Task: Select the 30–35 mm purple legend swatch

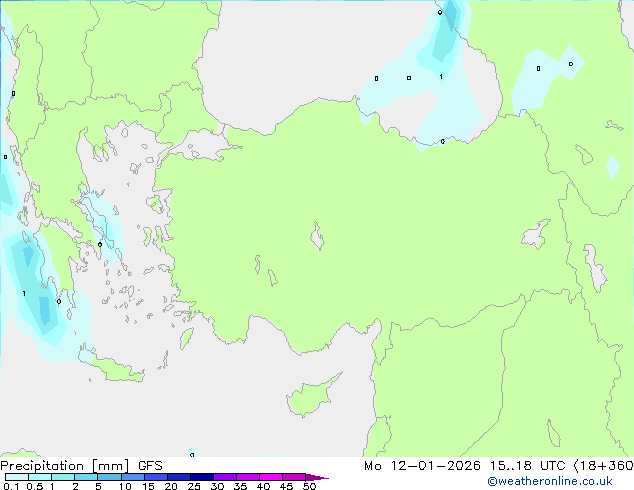Action: point(225,477)
